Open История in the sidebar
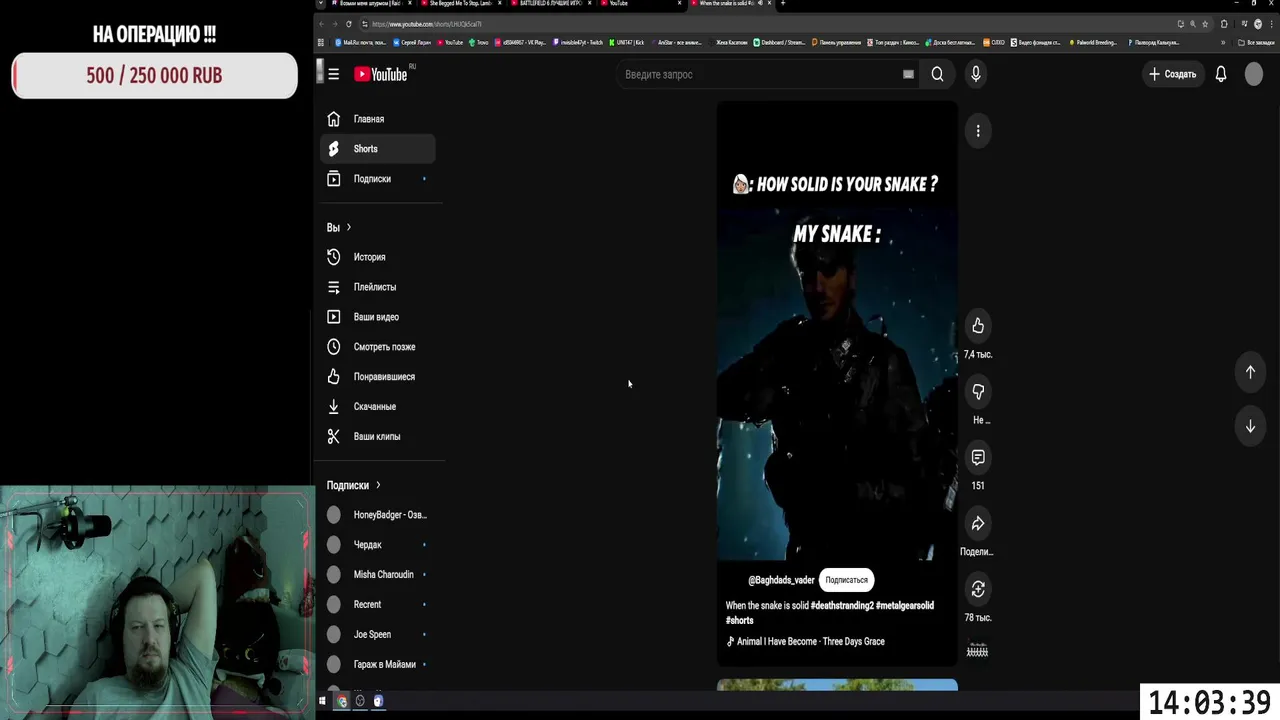Viewport: 1280px width, 720px height. [x=377, y=257]
